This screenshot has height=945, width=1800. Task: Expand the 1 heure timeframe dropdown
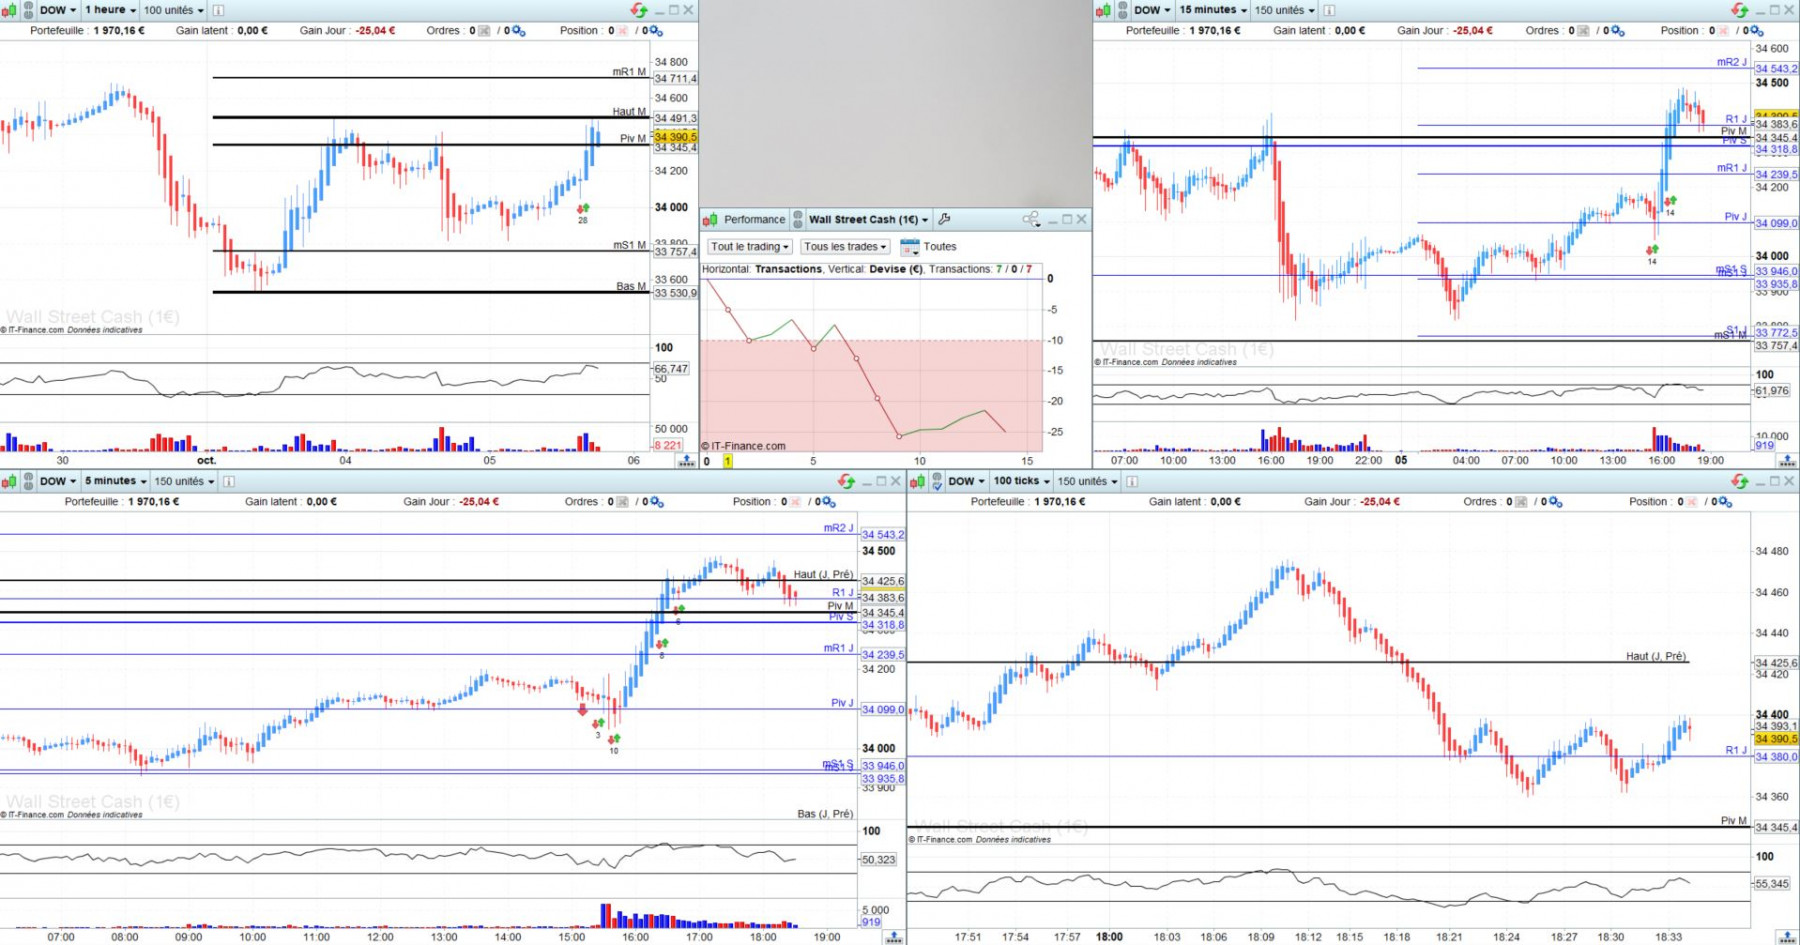click(110, 10)
